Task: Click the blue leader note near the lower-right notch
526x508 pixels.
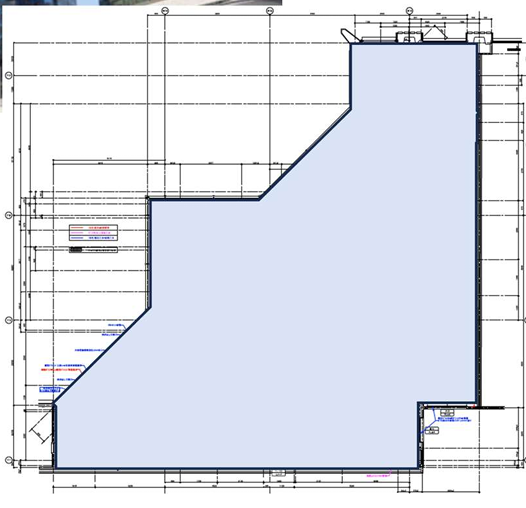Action: coord(454,419)
